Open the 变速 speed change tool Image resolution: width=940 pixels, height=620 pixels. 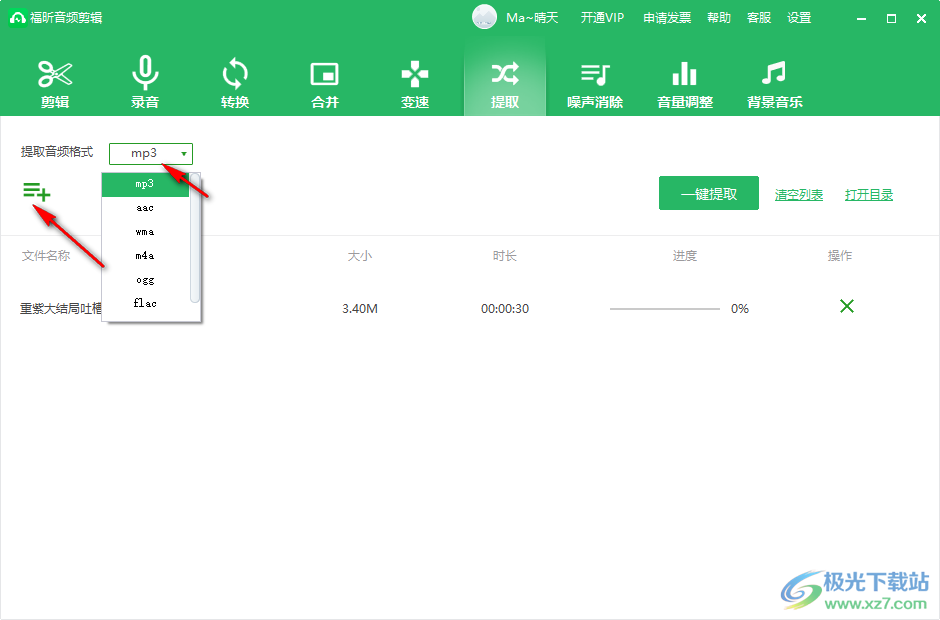[x=415, y=84]
